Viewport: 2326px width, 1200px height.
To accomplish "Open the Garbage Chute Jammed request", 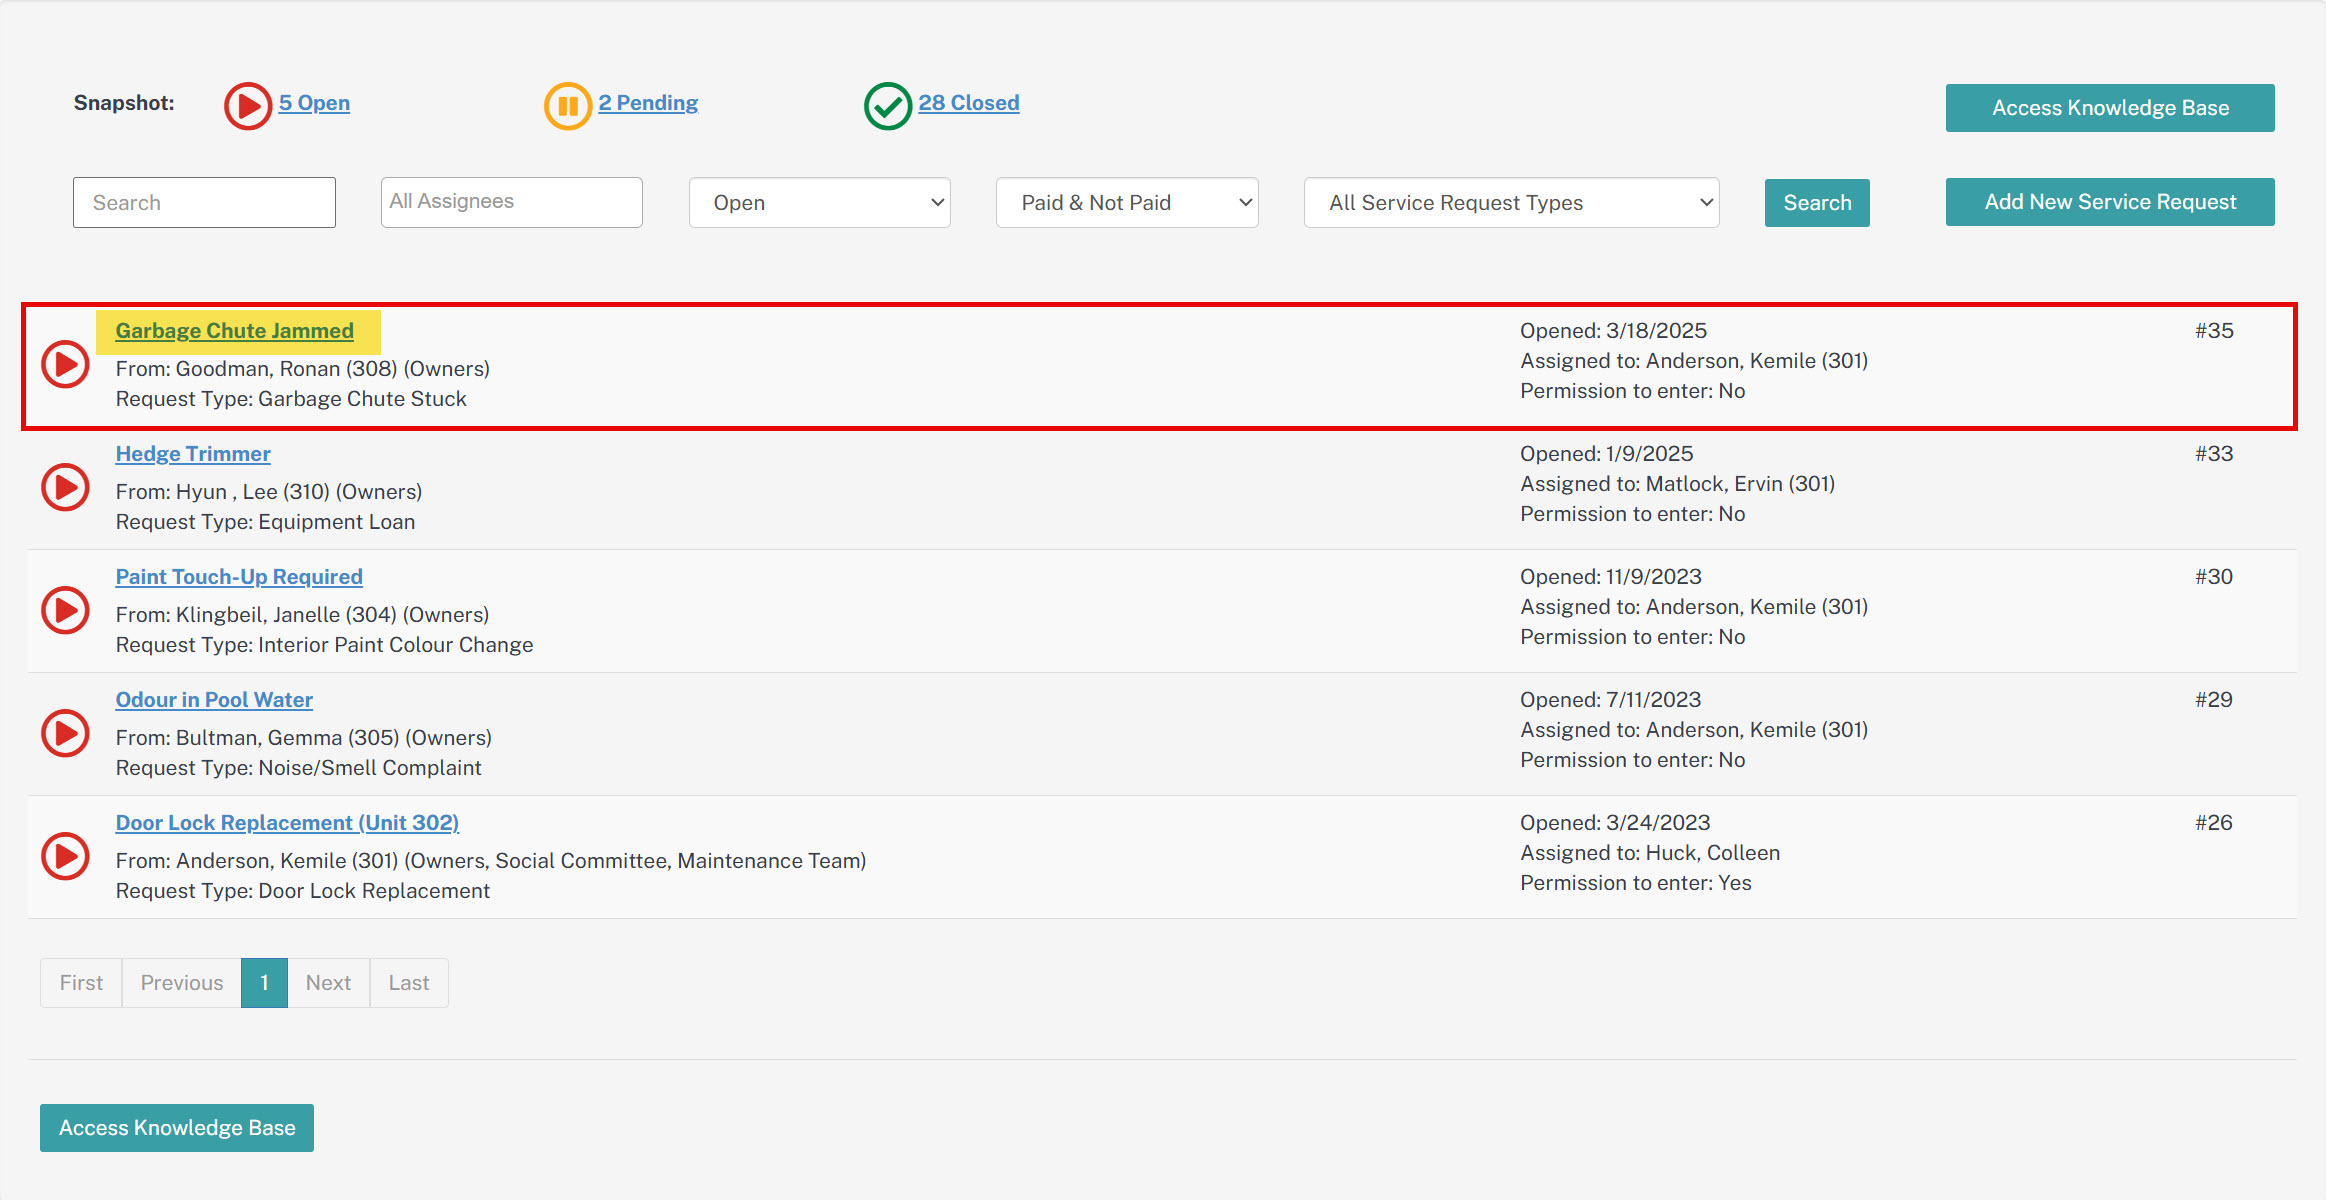I will coord(235,331).
